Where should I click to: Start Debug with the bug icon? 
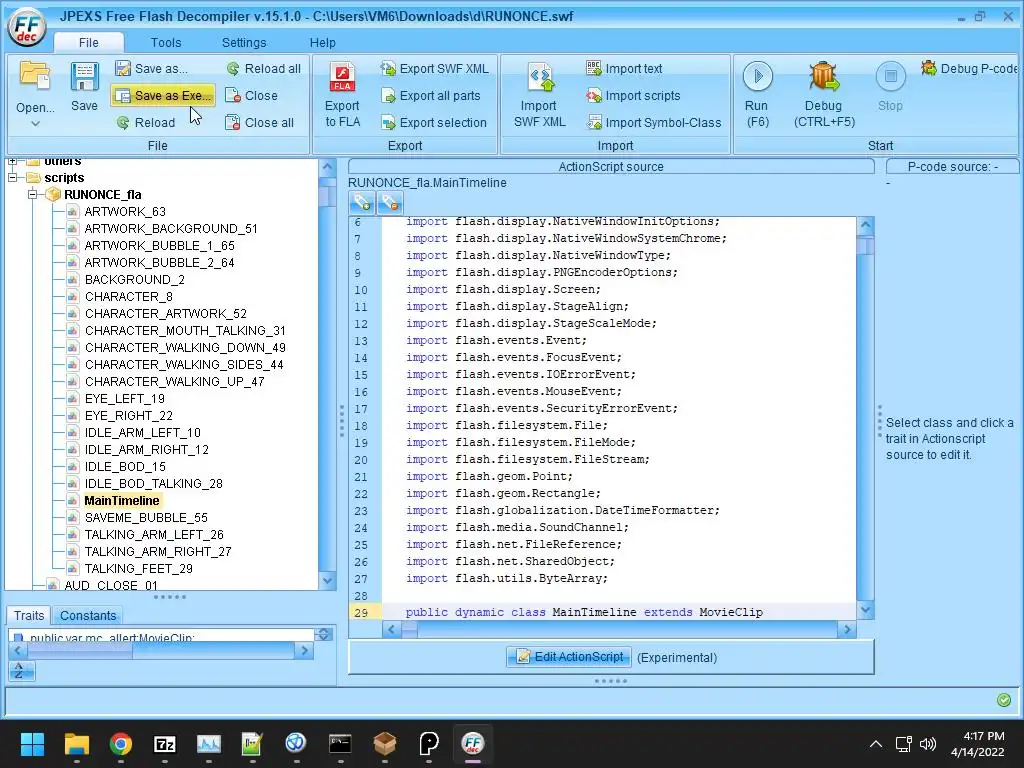point(824,77)
